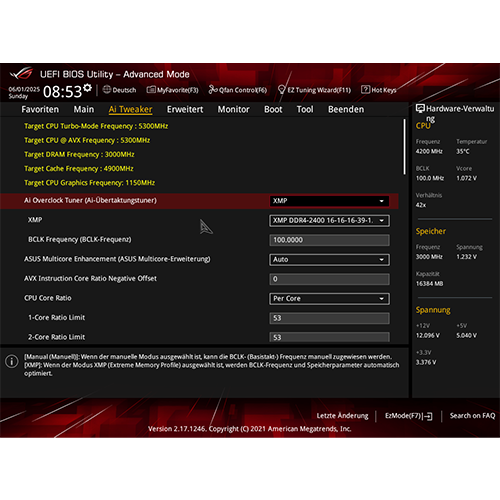
Task: Open the Tool tab
Action: click(x=305, y=109)
